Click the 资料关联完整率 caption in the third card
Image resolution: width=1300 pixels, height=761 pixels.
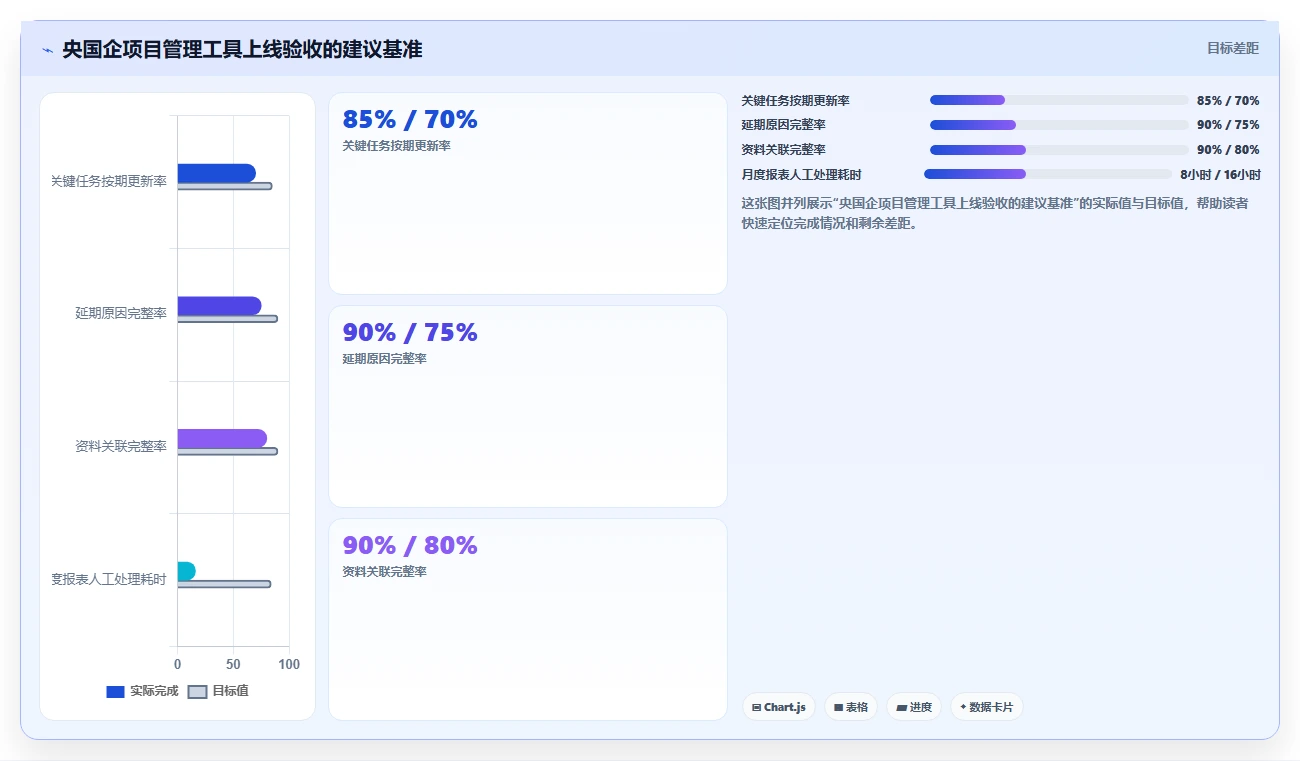(x=385, y=572)
